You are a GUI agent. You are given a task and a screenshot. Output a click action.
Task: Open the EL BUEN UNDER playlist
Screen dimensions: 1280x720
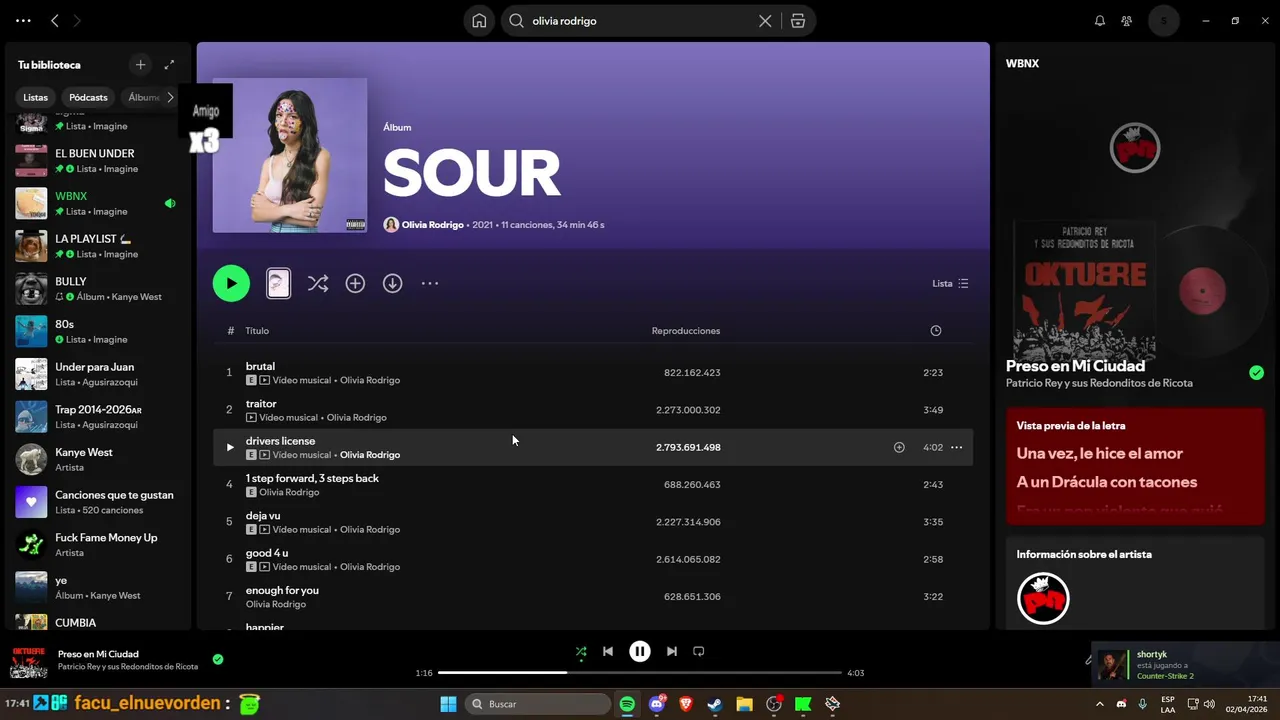(98, 160)
